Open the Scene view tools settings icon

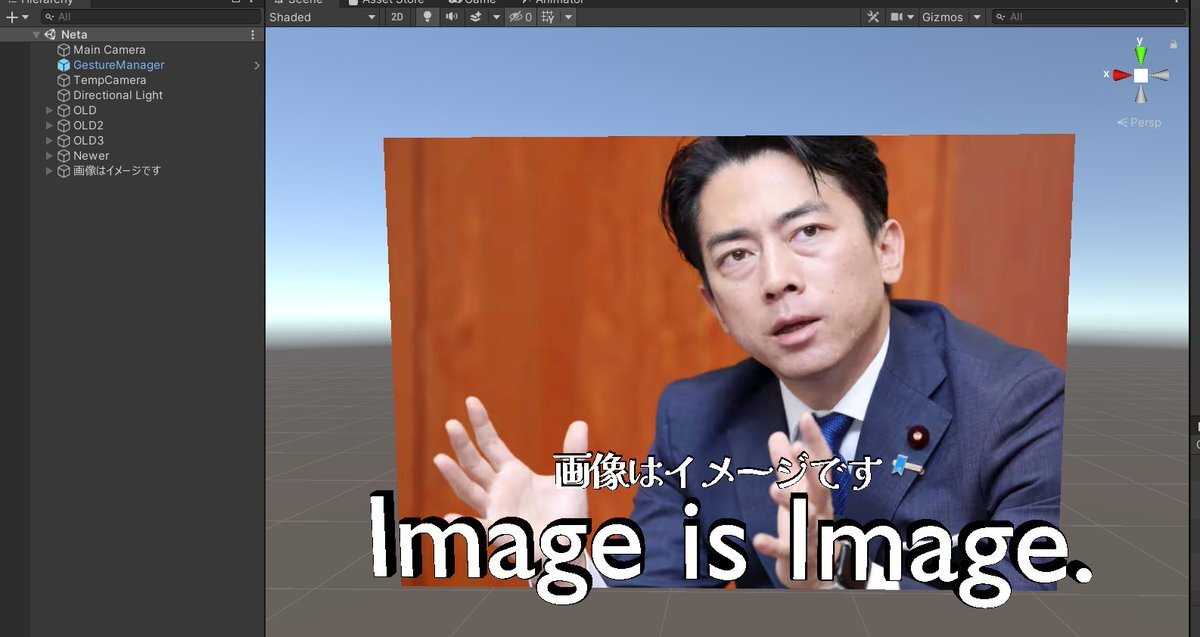[873, 17]
